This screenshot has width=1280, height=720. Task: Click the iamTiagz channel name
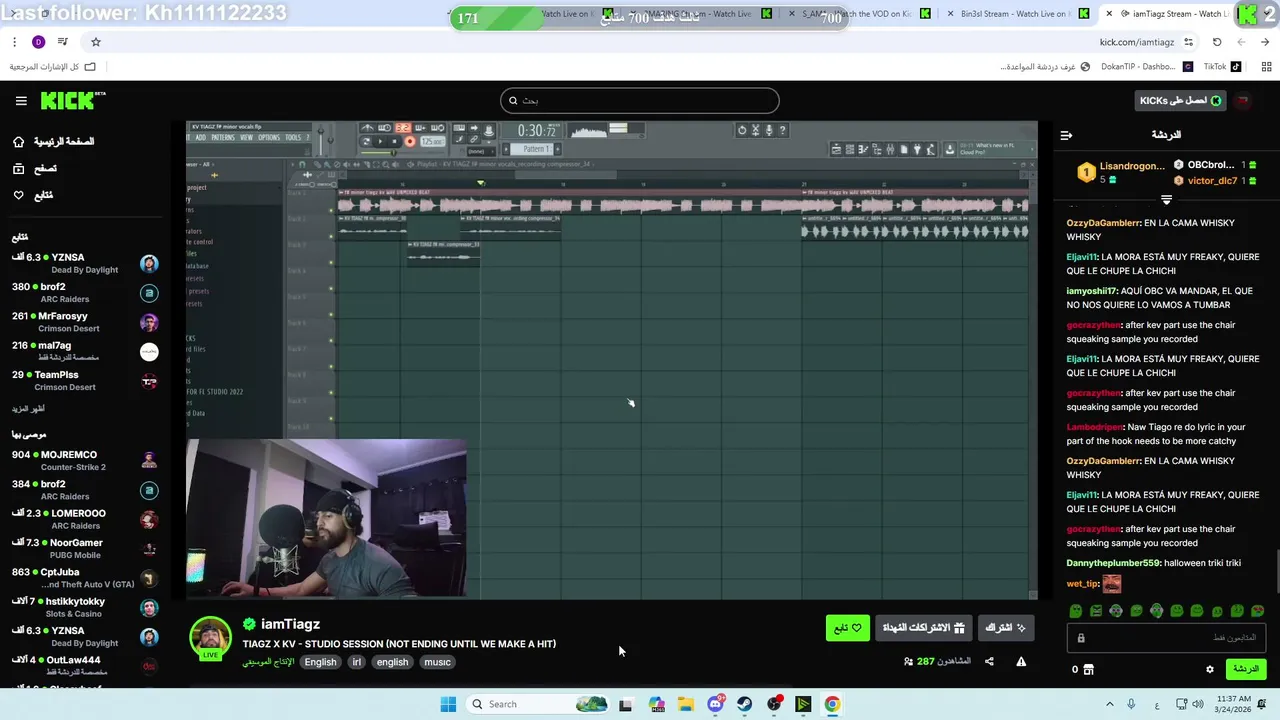290,624
